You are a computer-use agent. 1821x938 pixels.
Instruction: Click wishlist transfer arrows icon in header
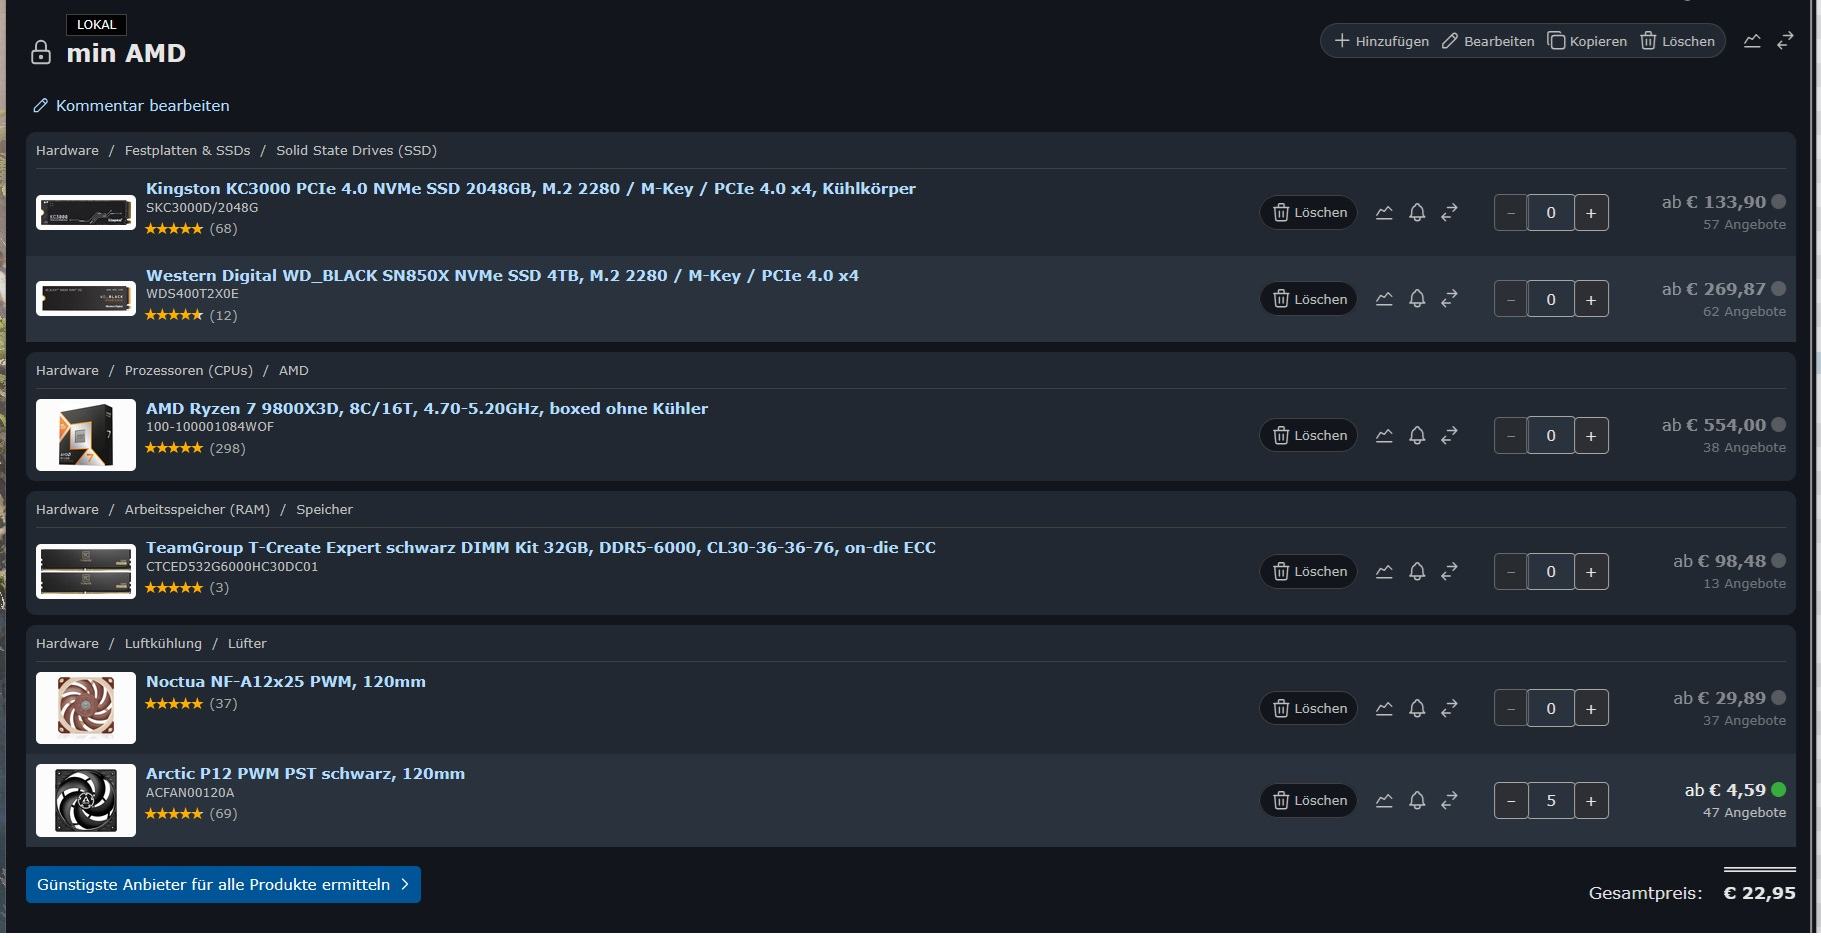[1785, 41]
